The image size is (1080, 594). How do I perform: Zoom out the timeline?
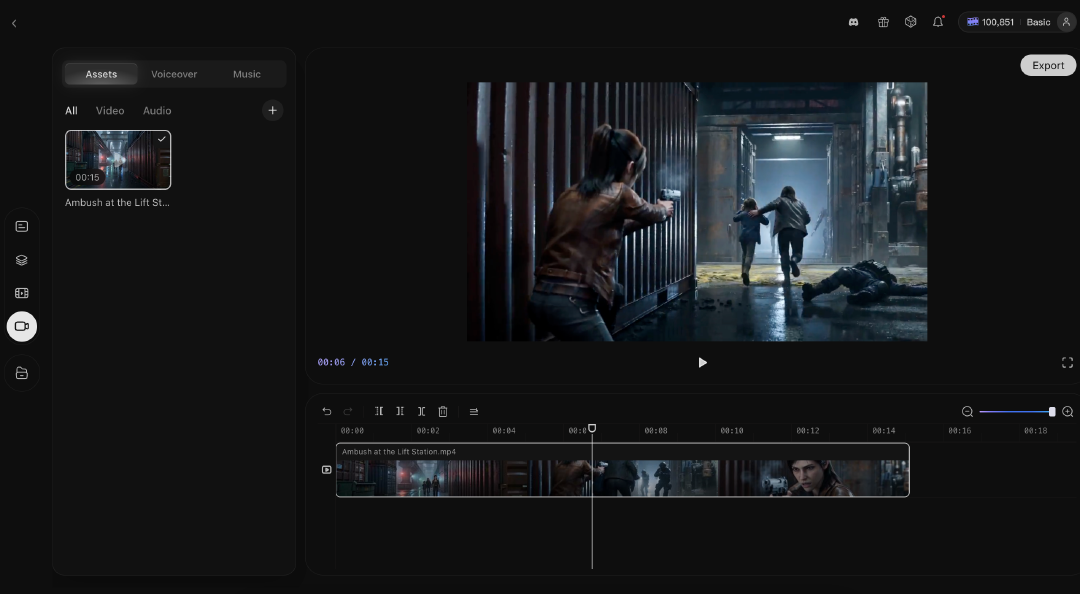pos(967,411)
